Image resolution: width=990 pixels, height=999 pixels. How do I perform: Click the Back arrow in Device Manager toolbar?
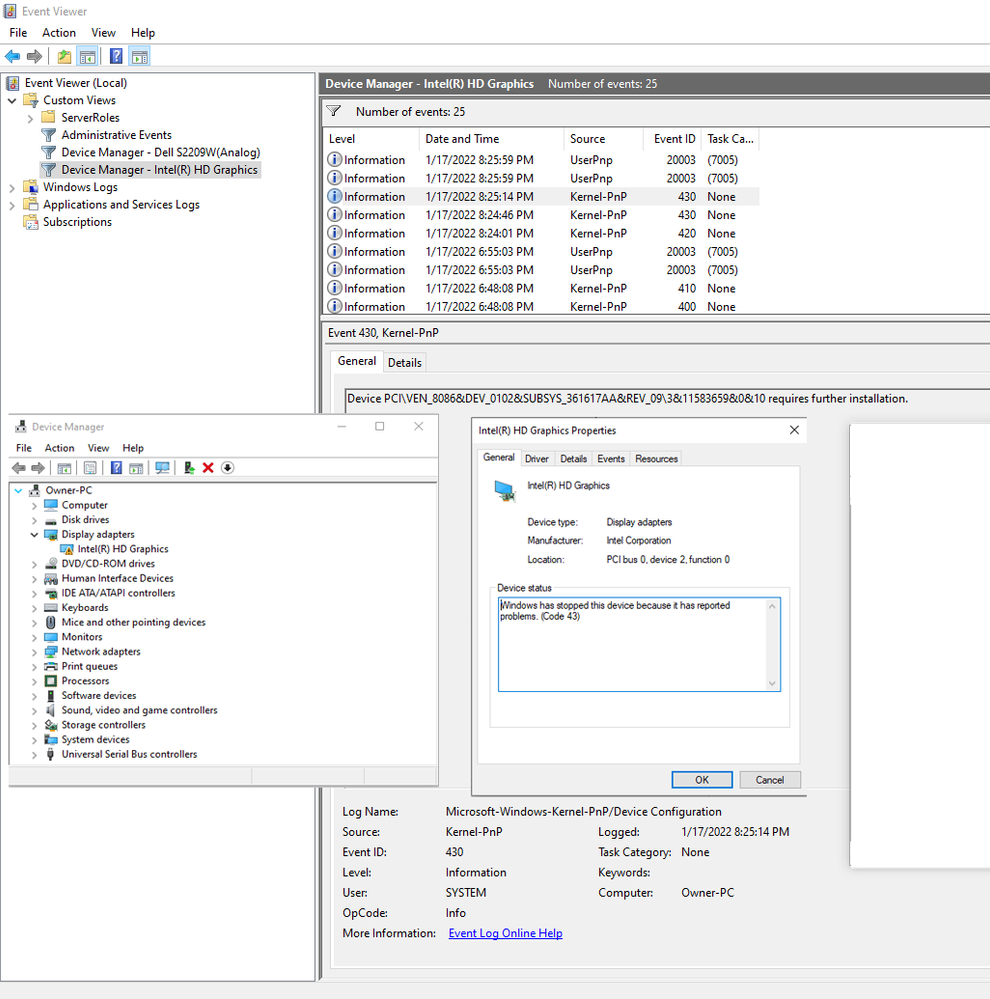[18, 468]
